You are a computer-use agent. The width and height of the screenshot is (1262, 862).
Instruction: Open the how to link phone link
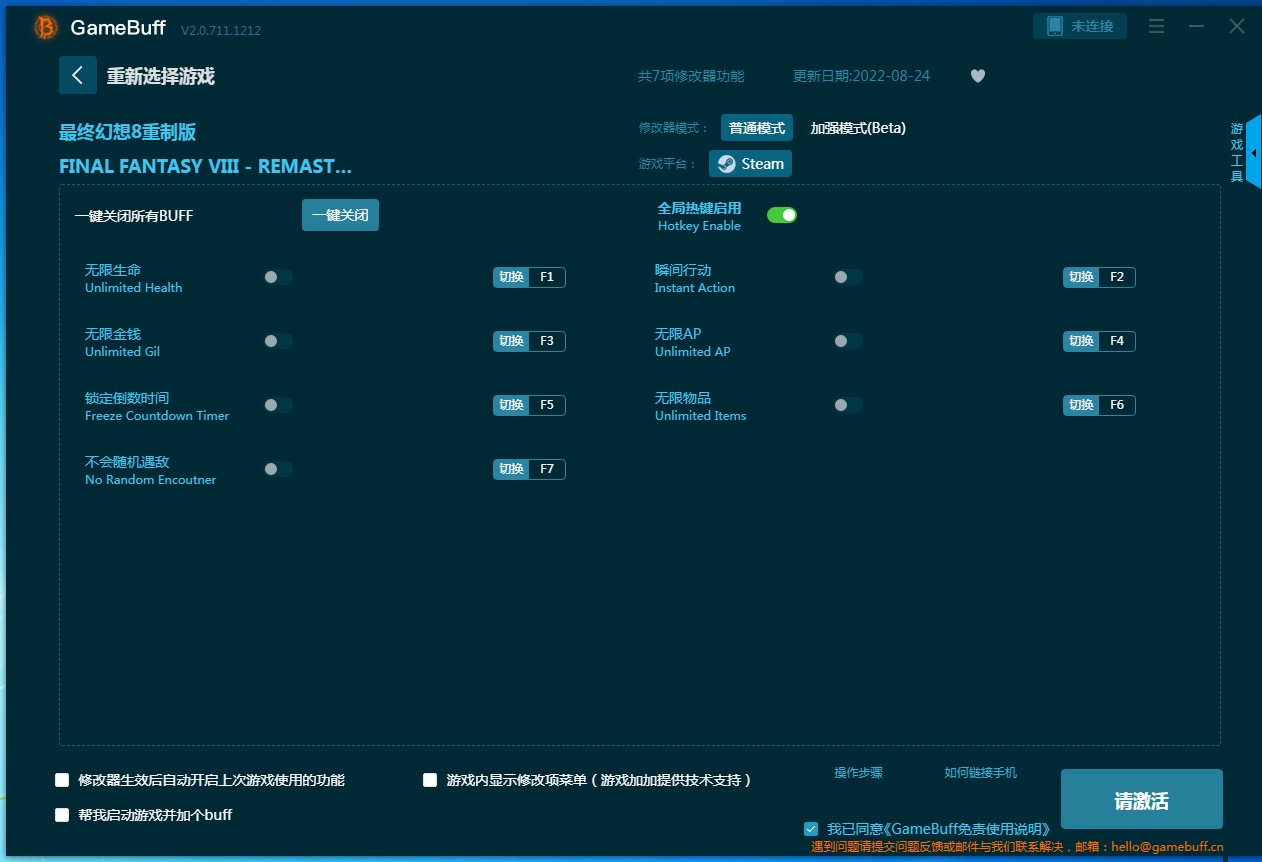point(980,773)
